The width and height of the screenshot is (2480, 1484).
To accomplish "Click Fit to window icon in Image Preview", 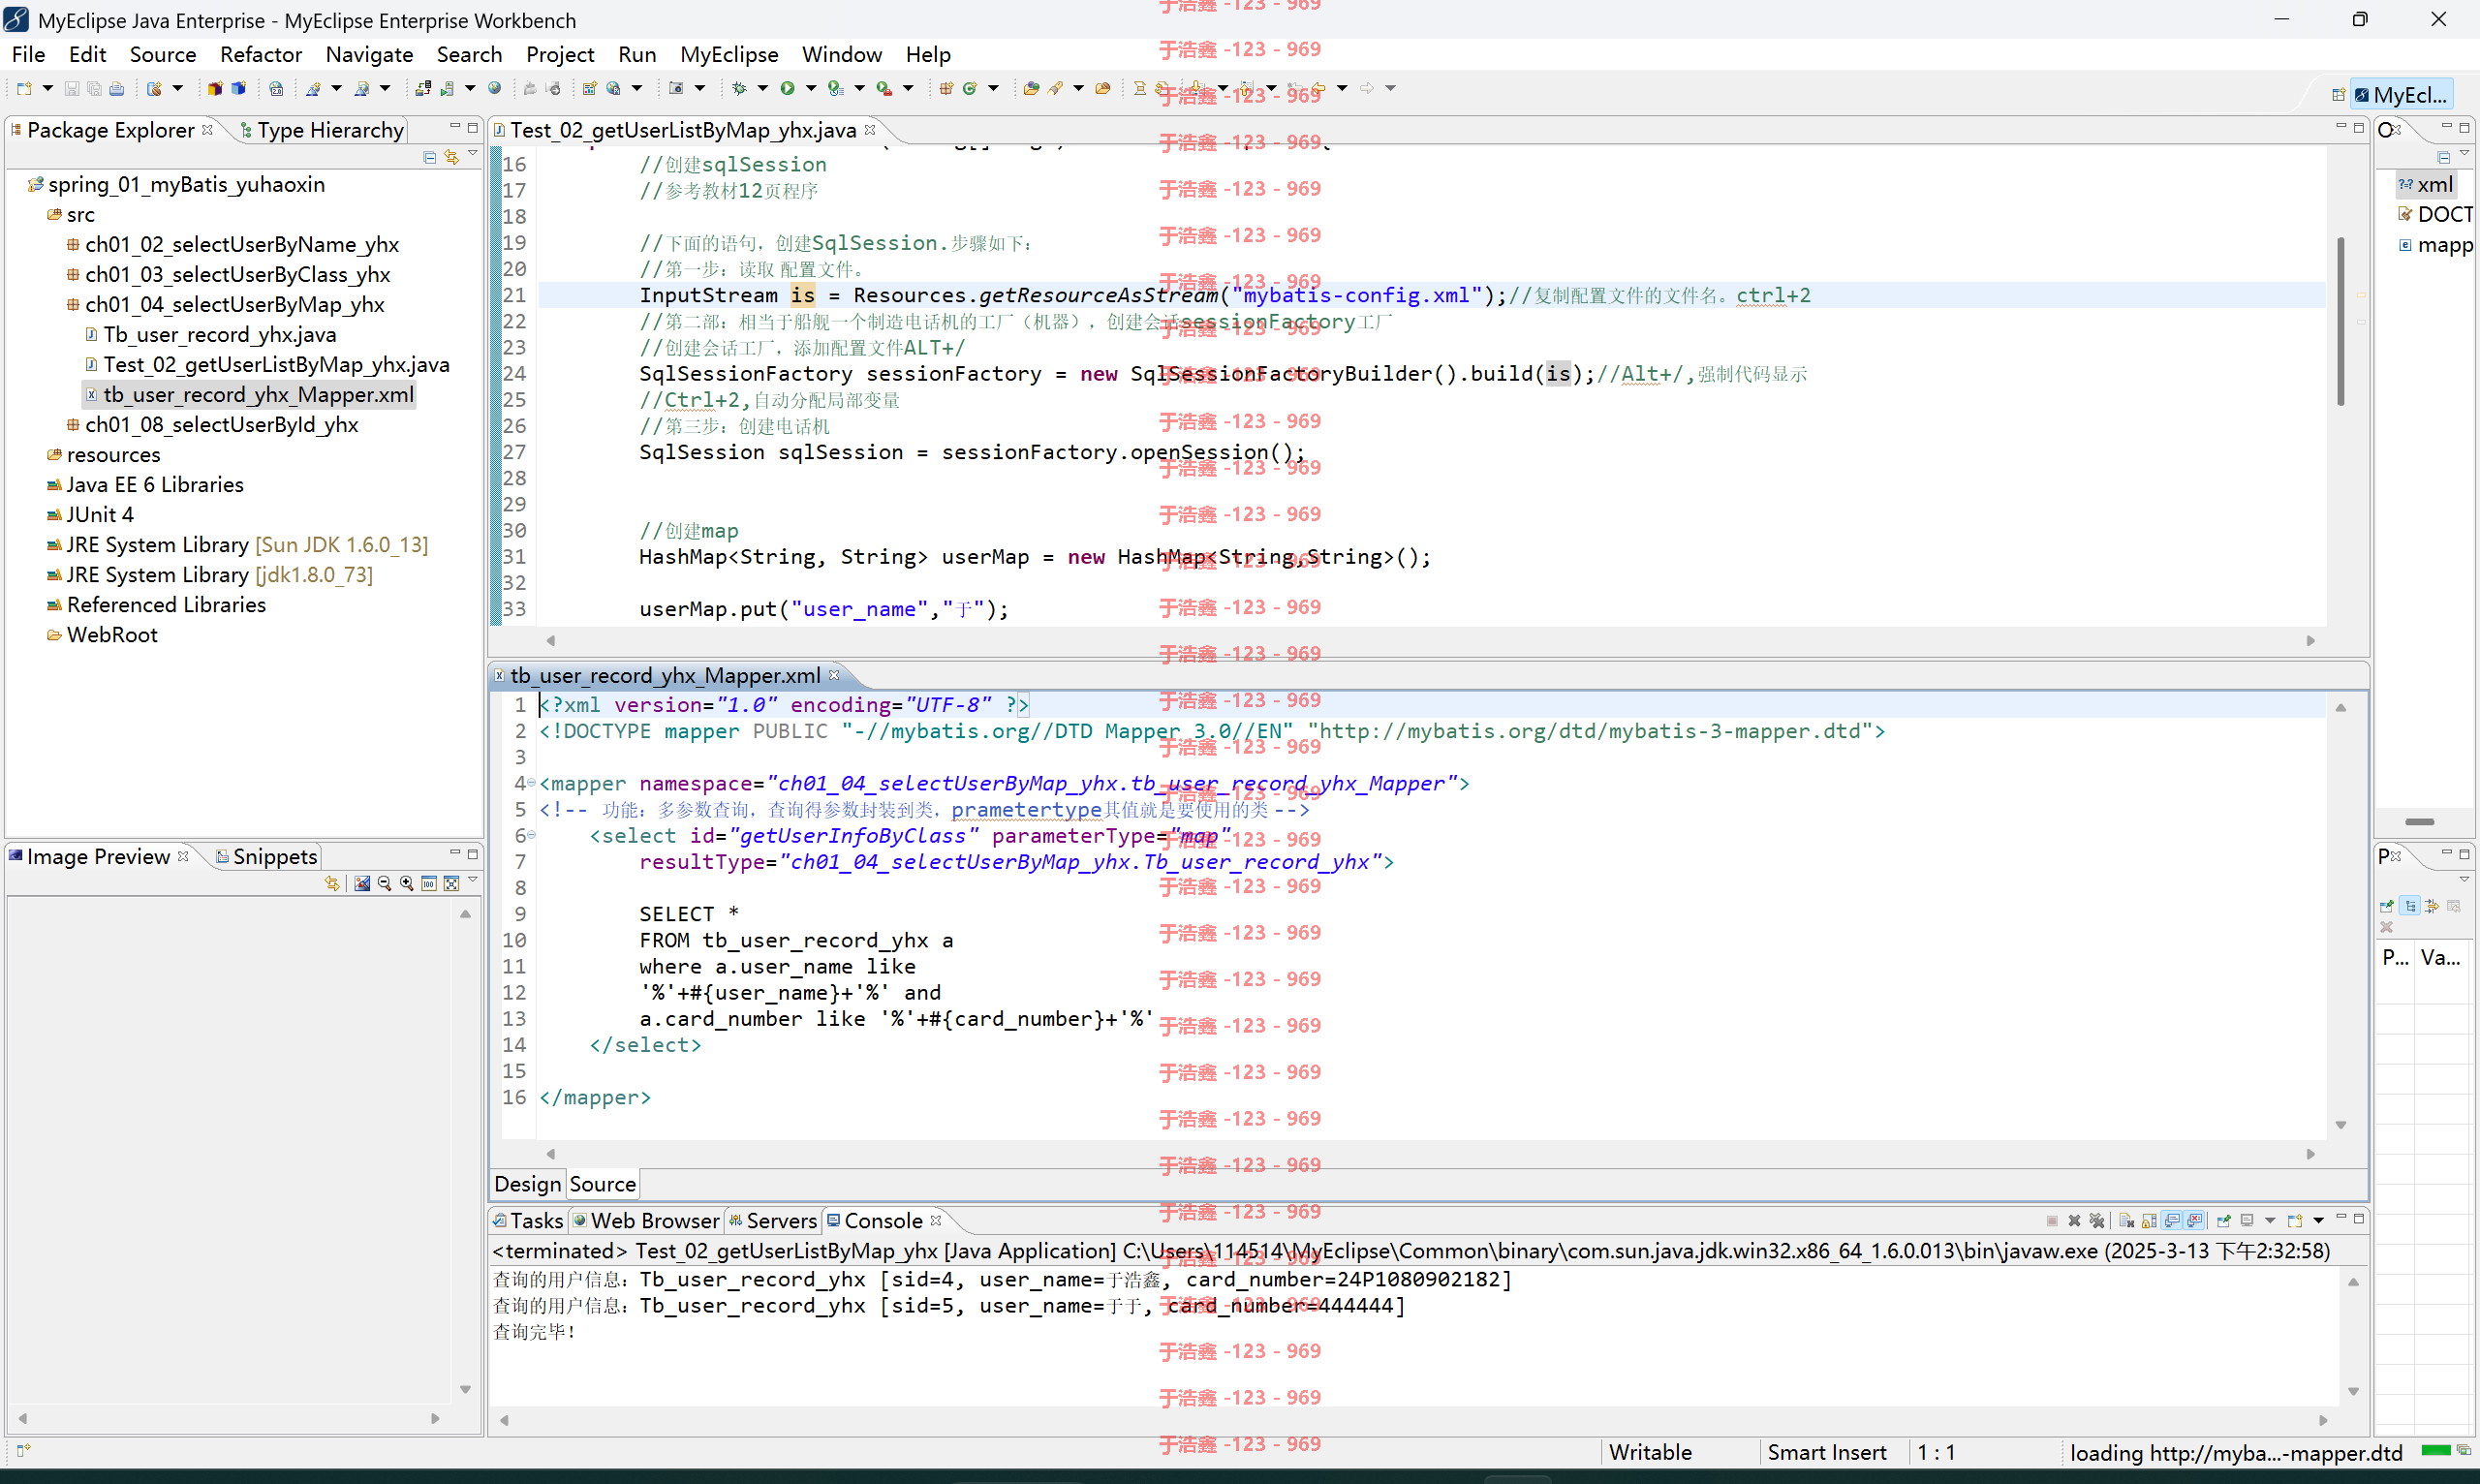I will (451, 883).
